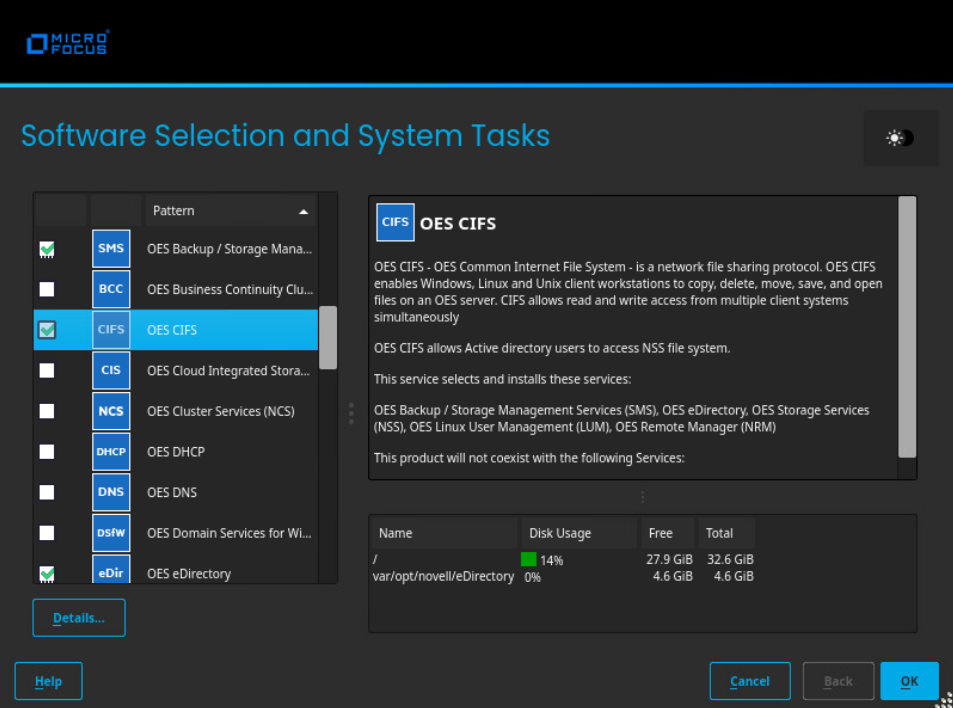Click the DHCP pattern icon

point(111,452)
